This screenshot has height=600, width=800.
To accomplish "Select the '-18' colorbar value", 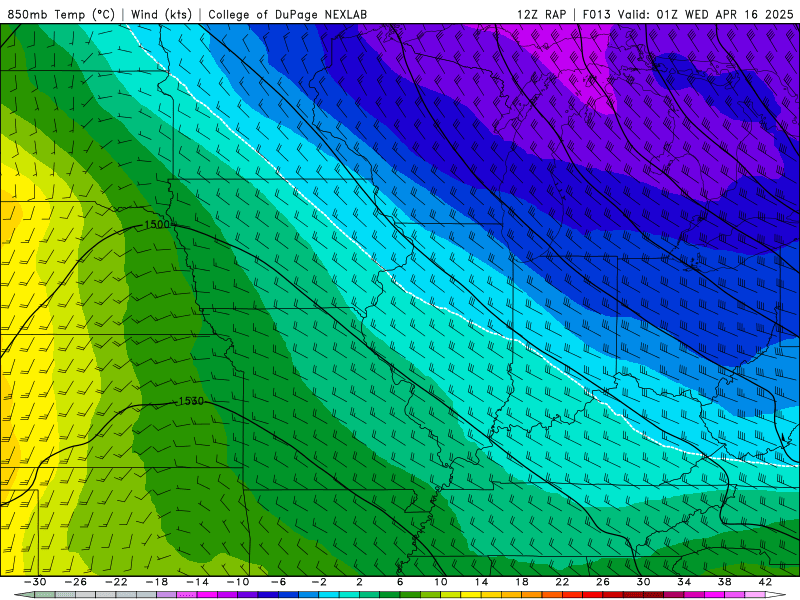I will [157, 582].
